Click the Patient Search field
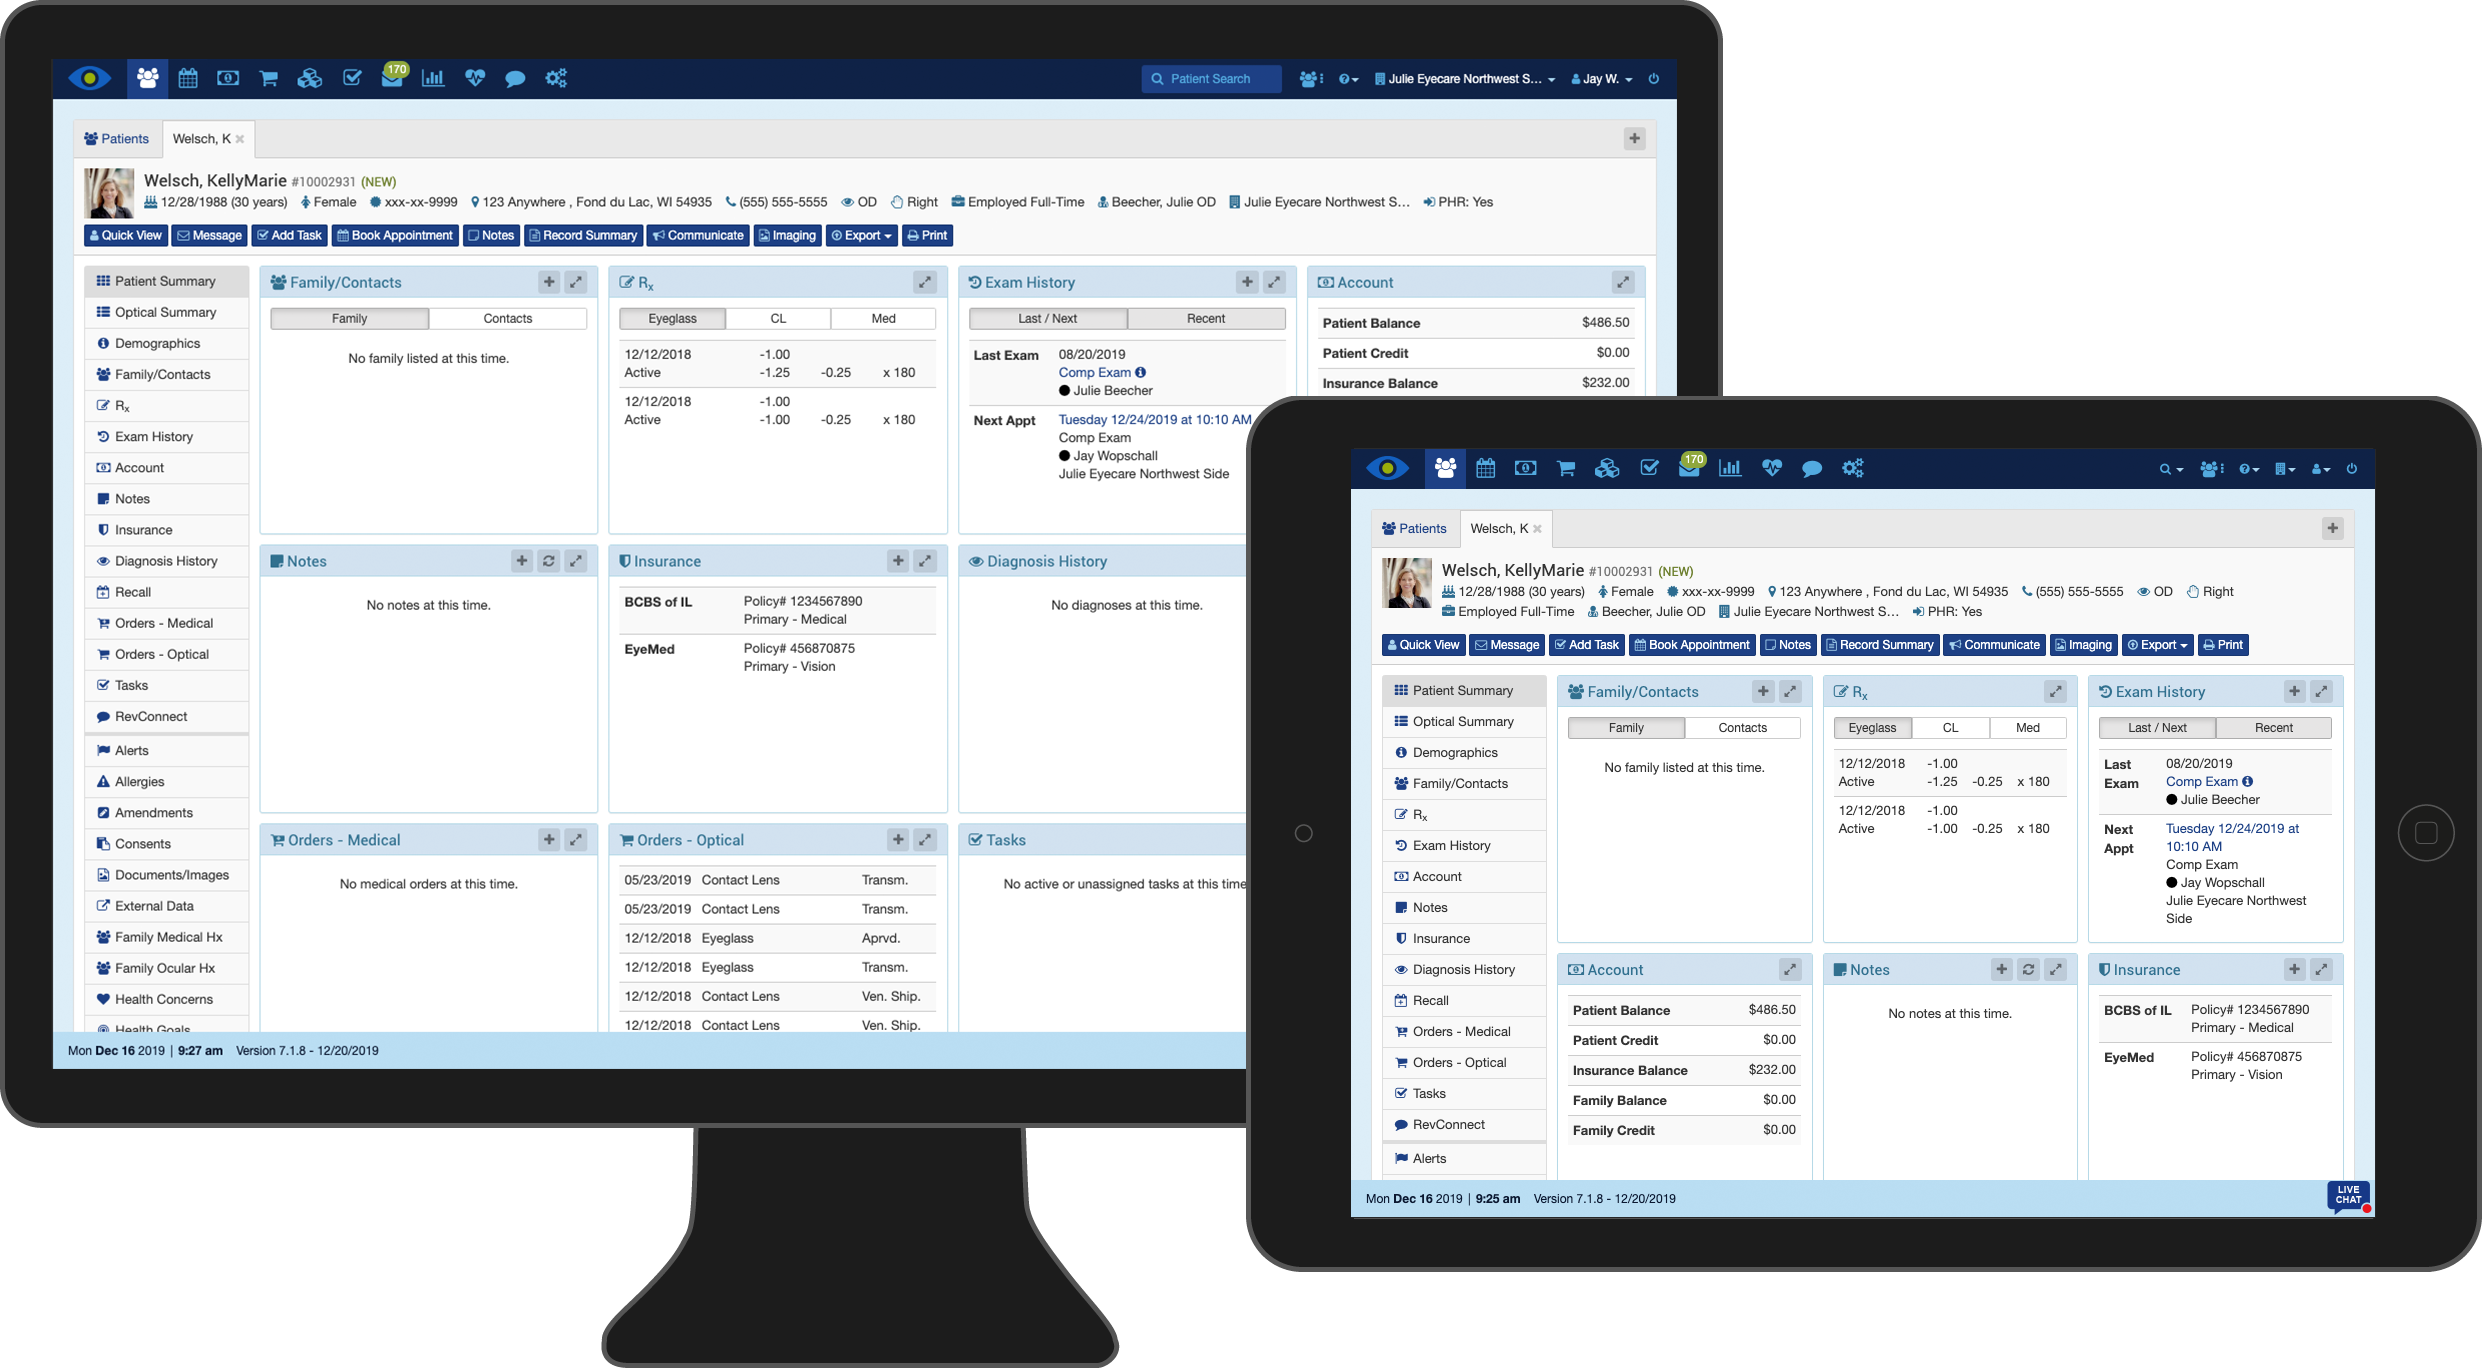2482x1368 pixels. coord(1211,78)
